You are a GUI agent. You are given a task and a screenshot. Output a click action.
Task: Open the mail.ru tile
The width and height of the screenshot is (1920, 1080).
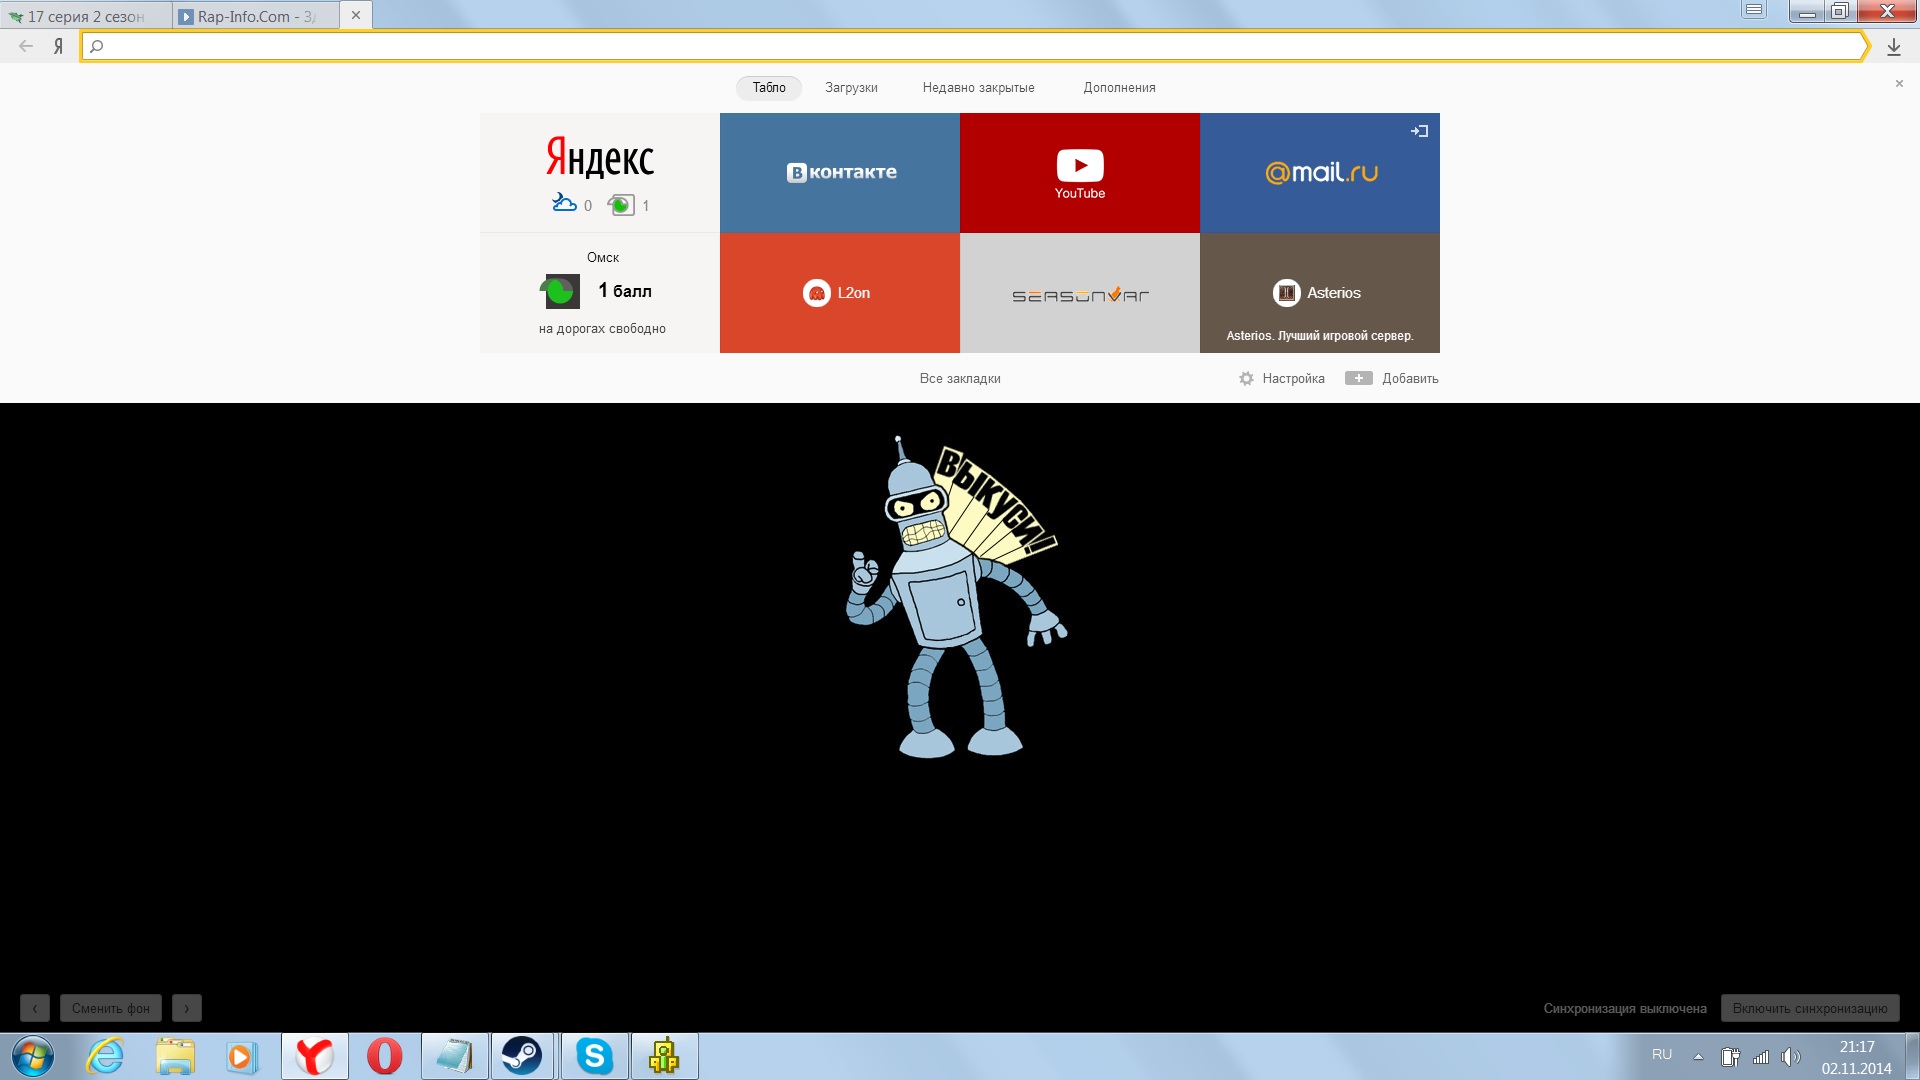click(1320, 173)
